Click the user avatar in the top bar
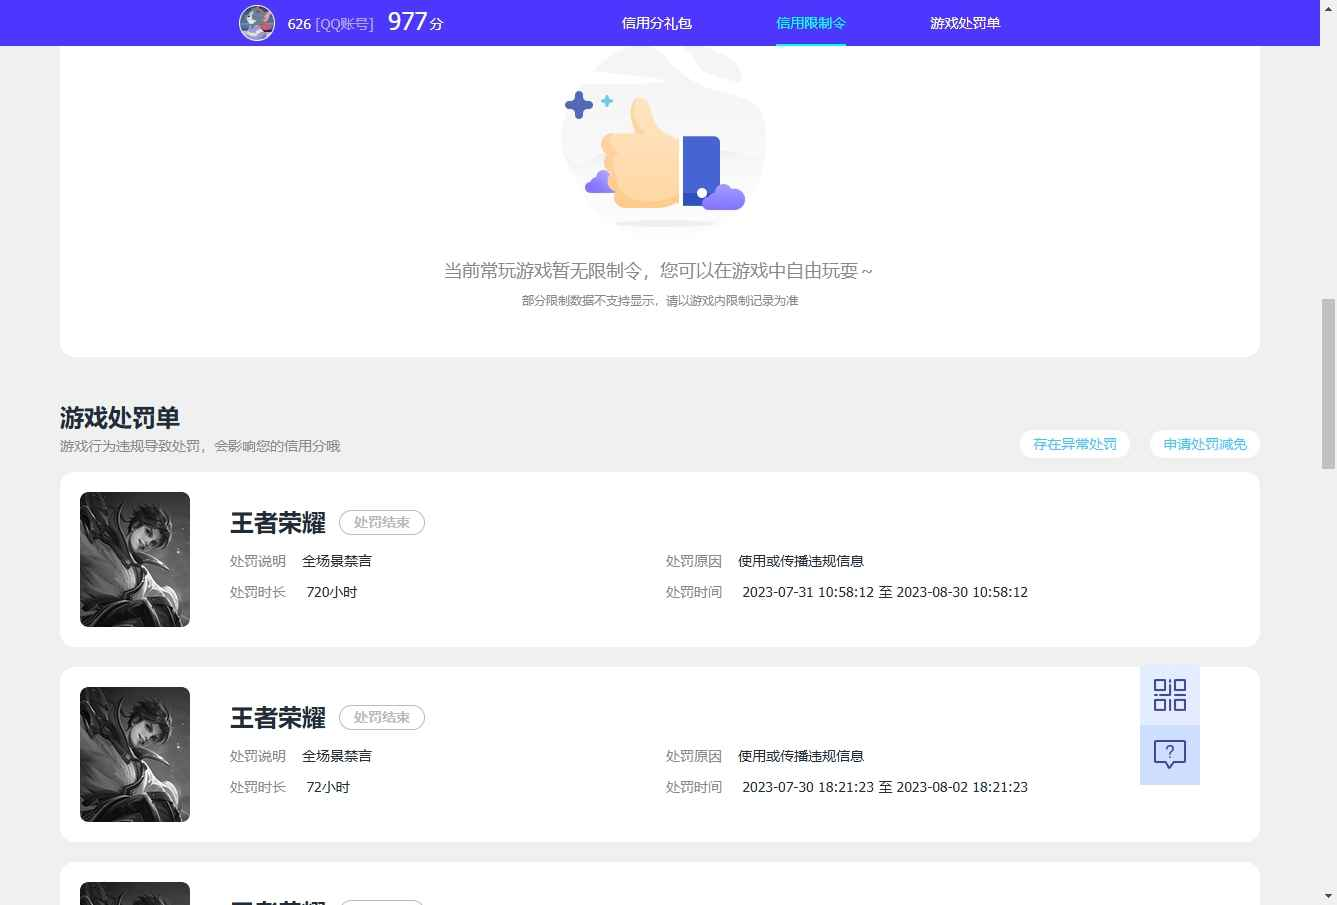Viewport: 1337px width, 905px height. pos(257,22)
